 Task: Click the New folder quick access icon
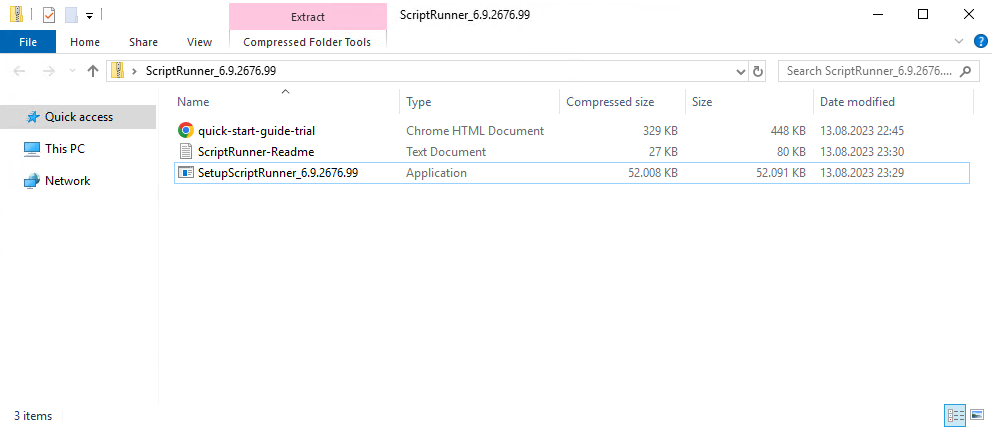point(70,15)
